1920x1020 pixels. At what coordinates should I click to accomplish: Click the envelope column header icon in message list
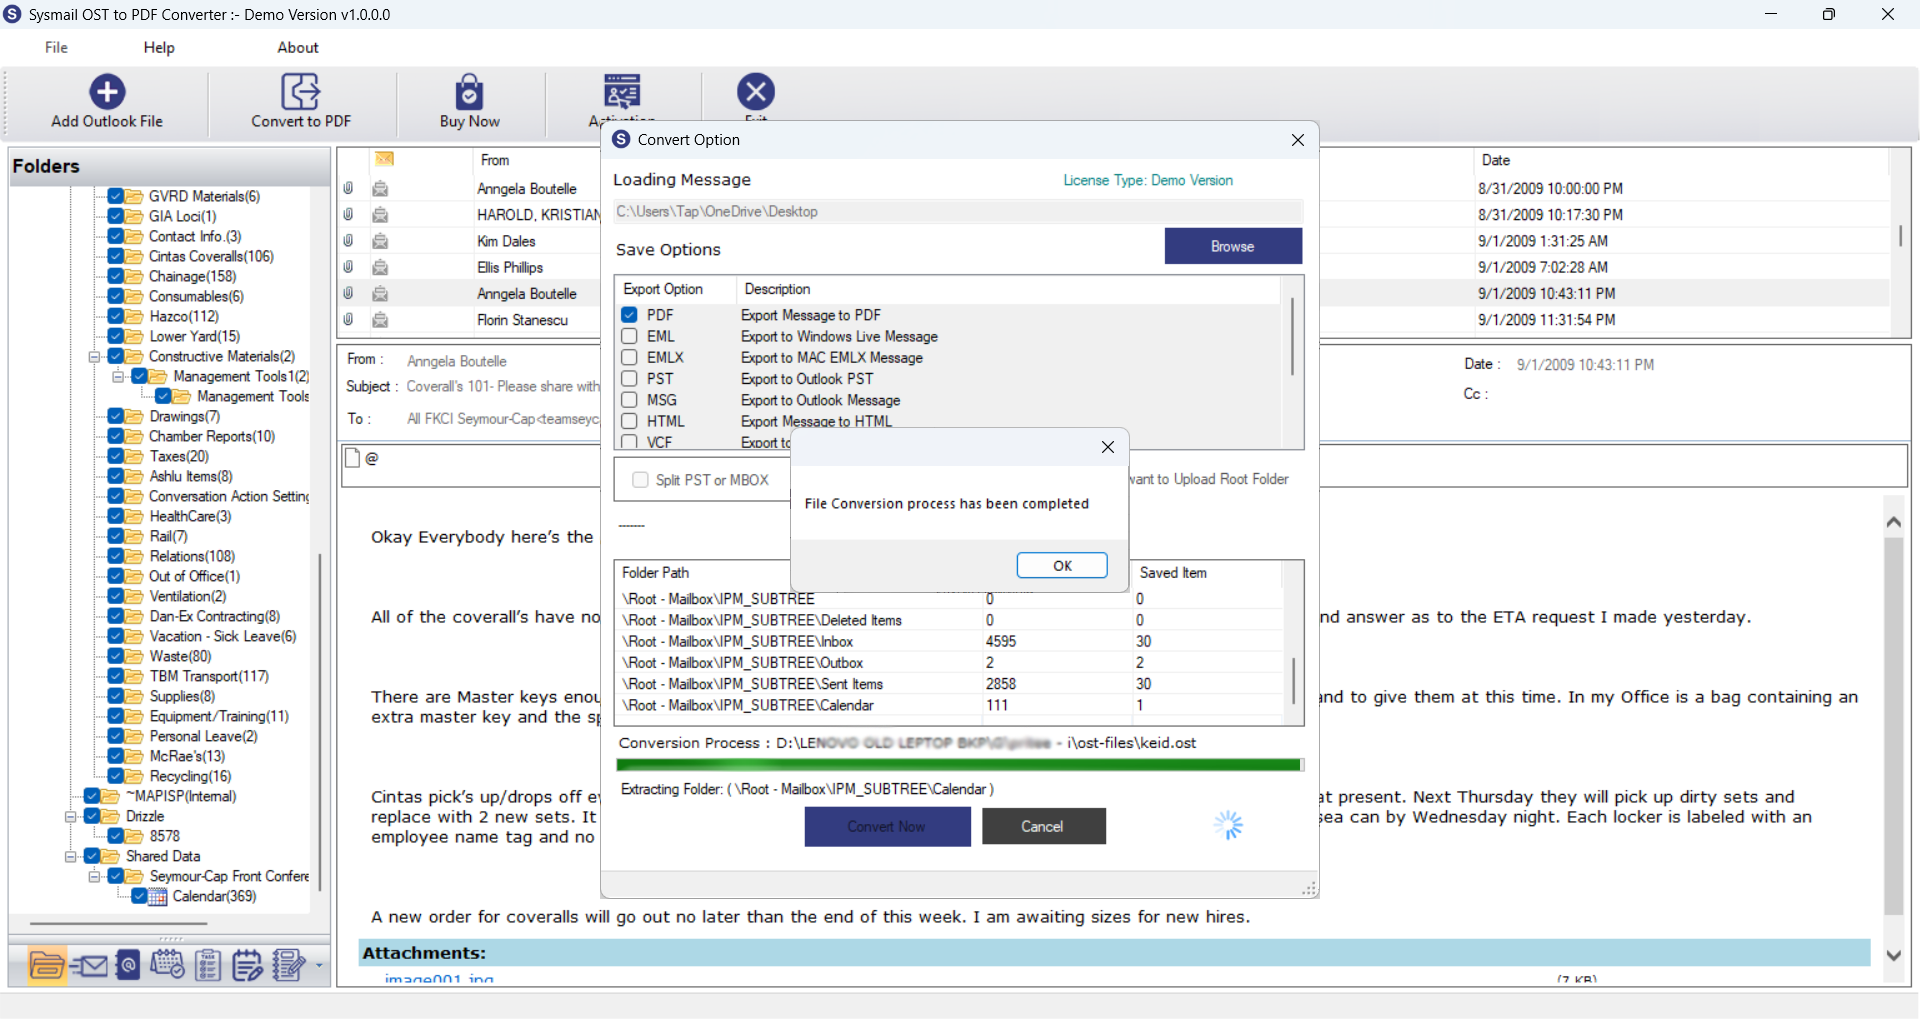pos(384,160)
